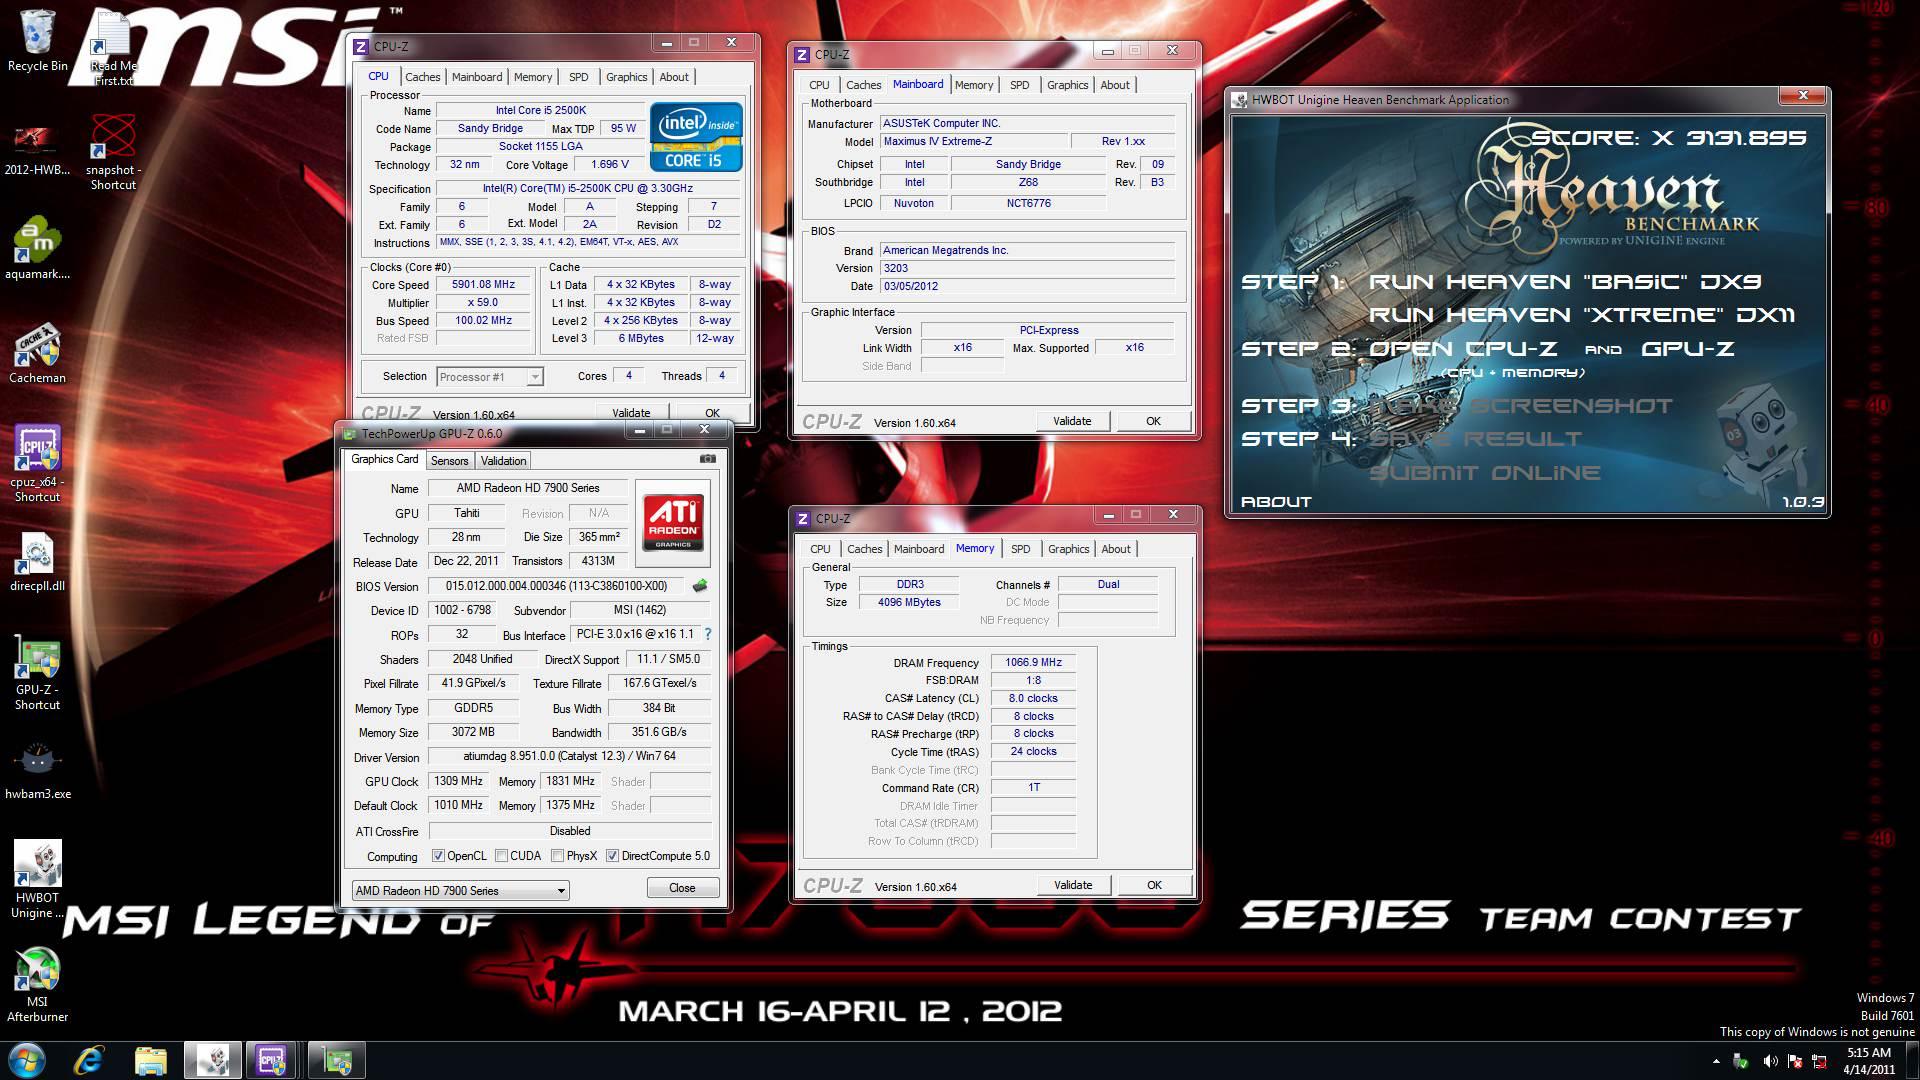Open the Cacheman desktop icon
The width and height of the screenshot is (1920, 1080).
(38, 354)
